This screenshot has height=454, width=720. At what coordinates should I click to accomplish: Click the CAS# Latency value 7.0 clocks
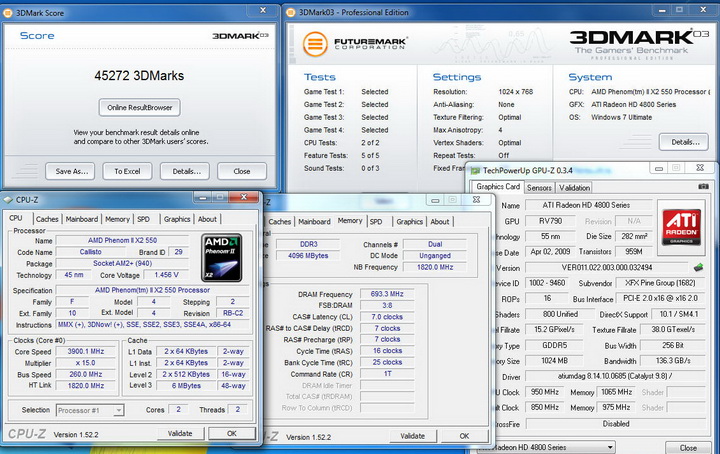(387, 317)
